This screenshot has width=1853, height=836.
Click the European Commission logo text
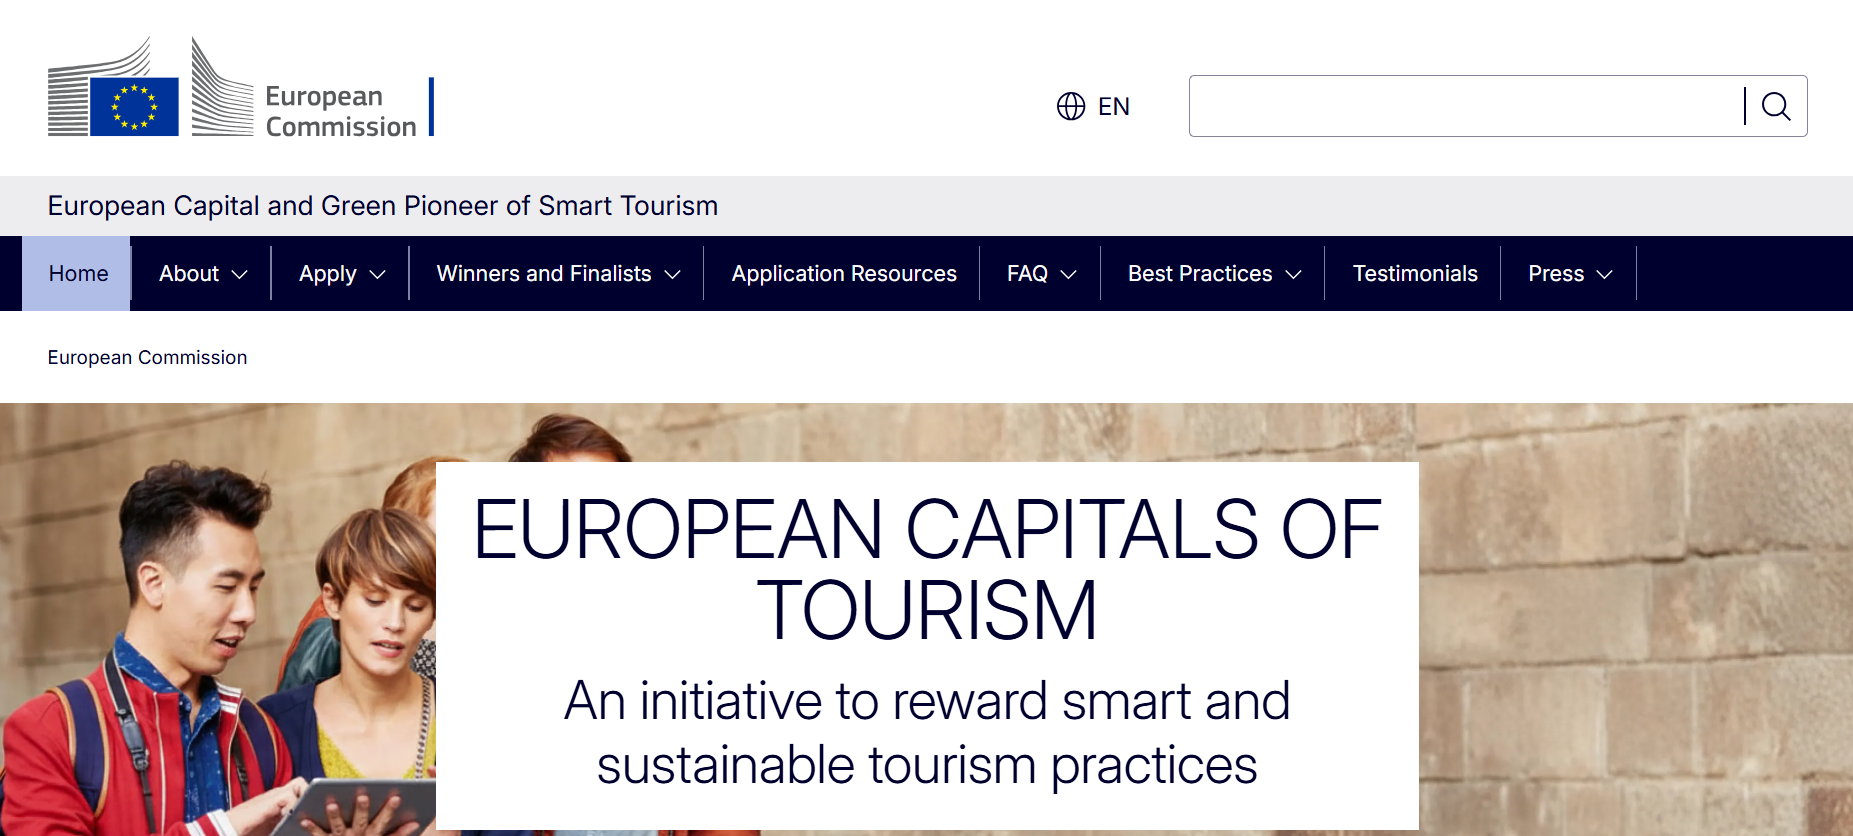pos(340,111)
